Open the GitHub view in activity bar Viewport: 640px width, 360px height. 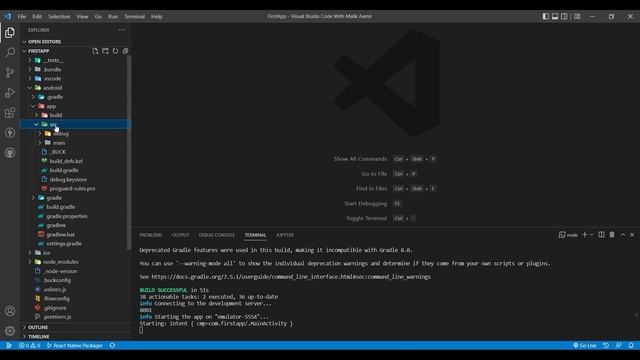coord(10,153)
